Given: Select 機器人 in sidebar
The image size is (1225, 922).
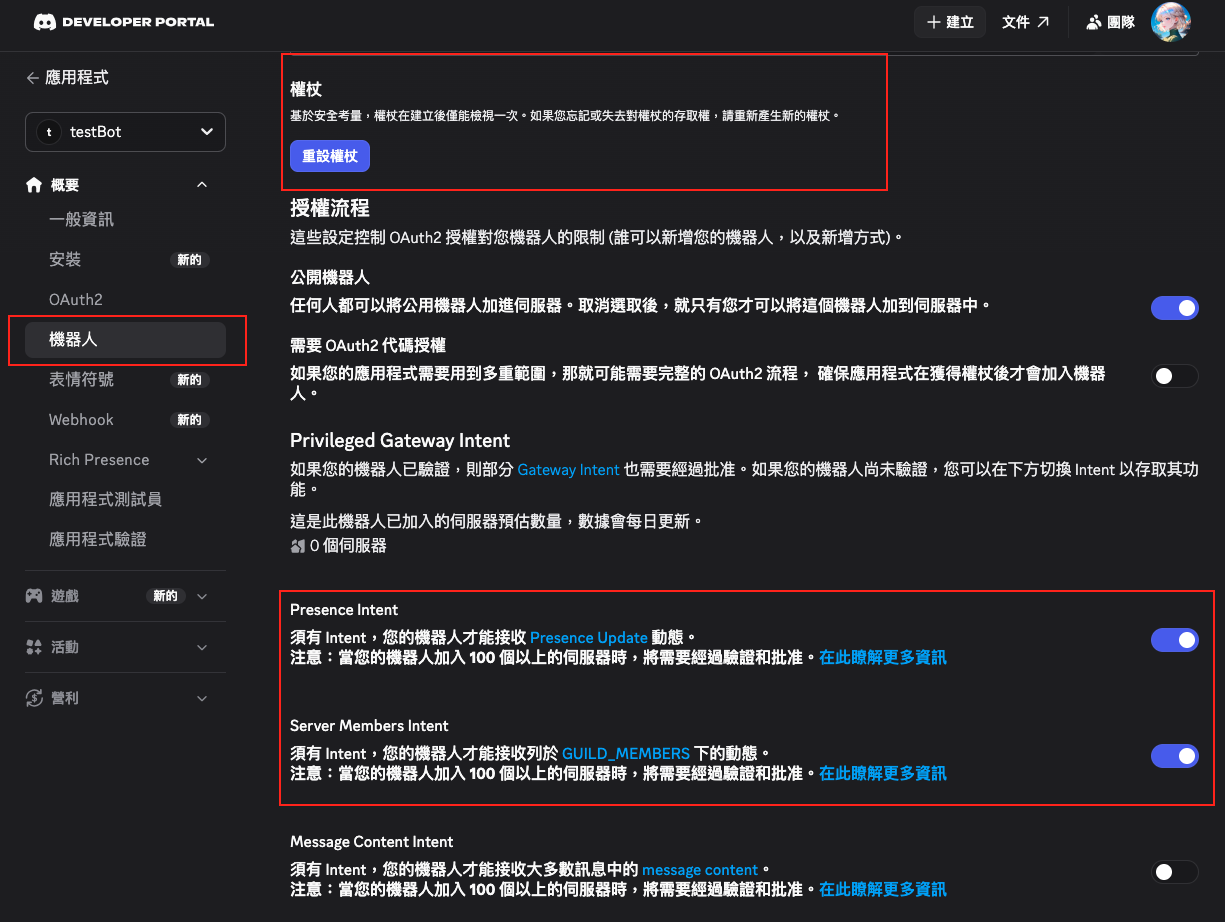Looking at the screenshot, I should (x=125, y=340).
